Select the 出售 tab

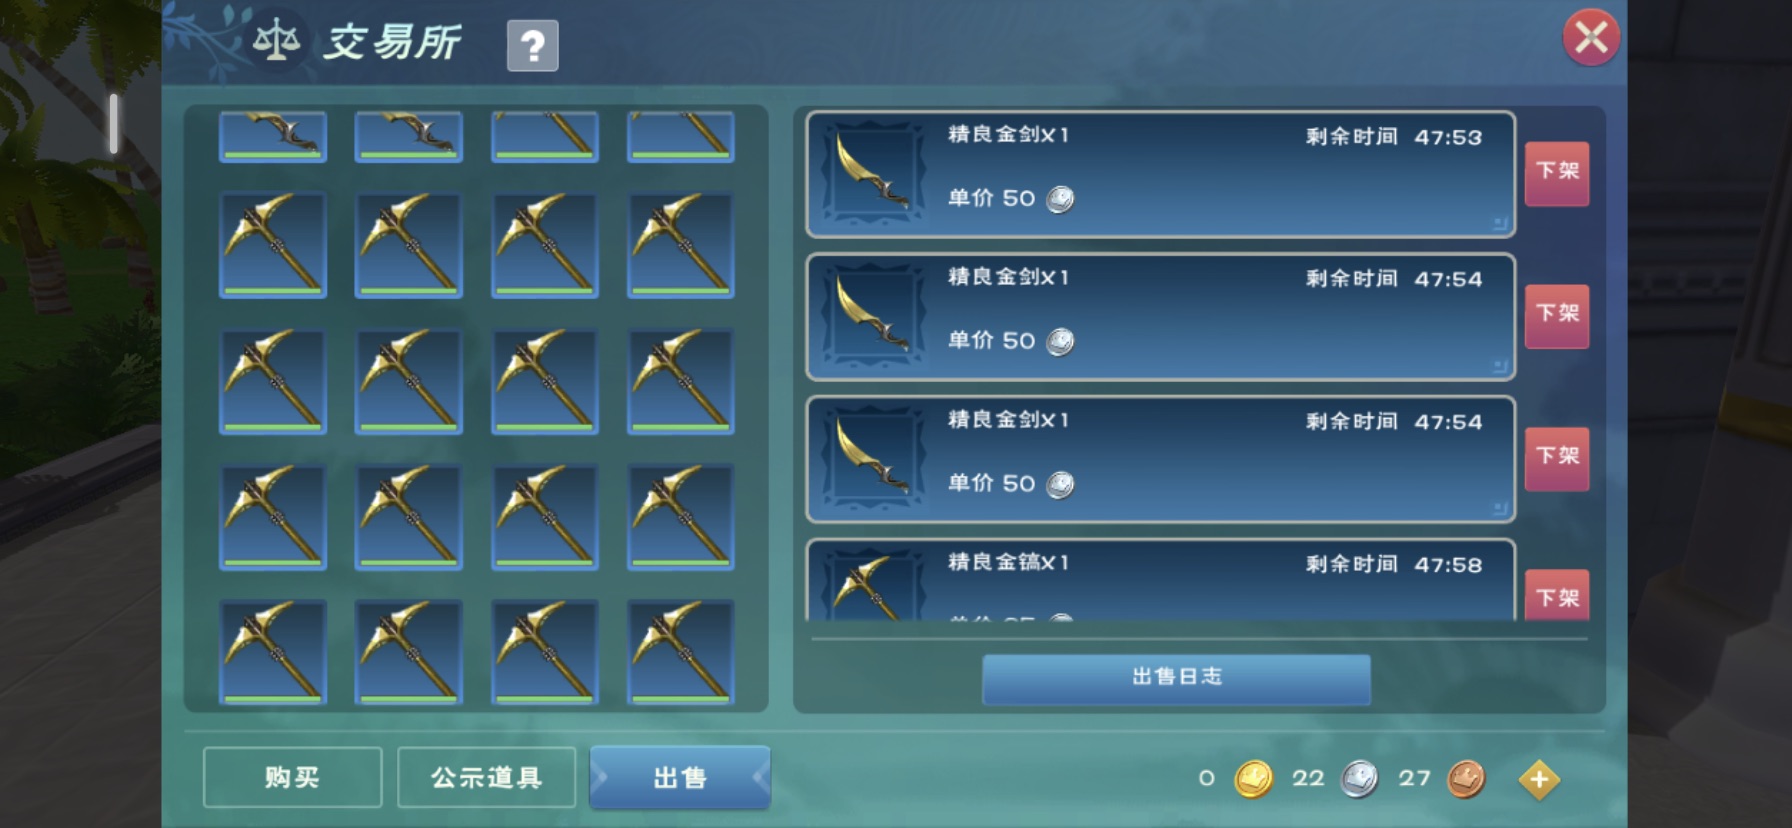click(x=680, y=777)
